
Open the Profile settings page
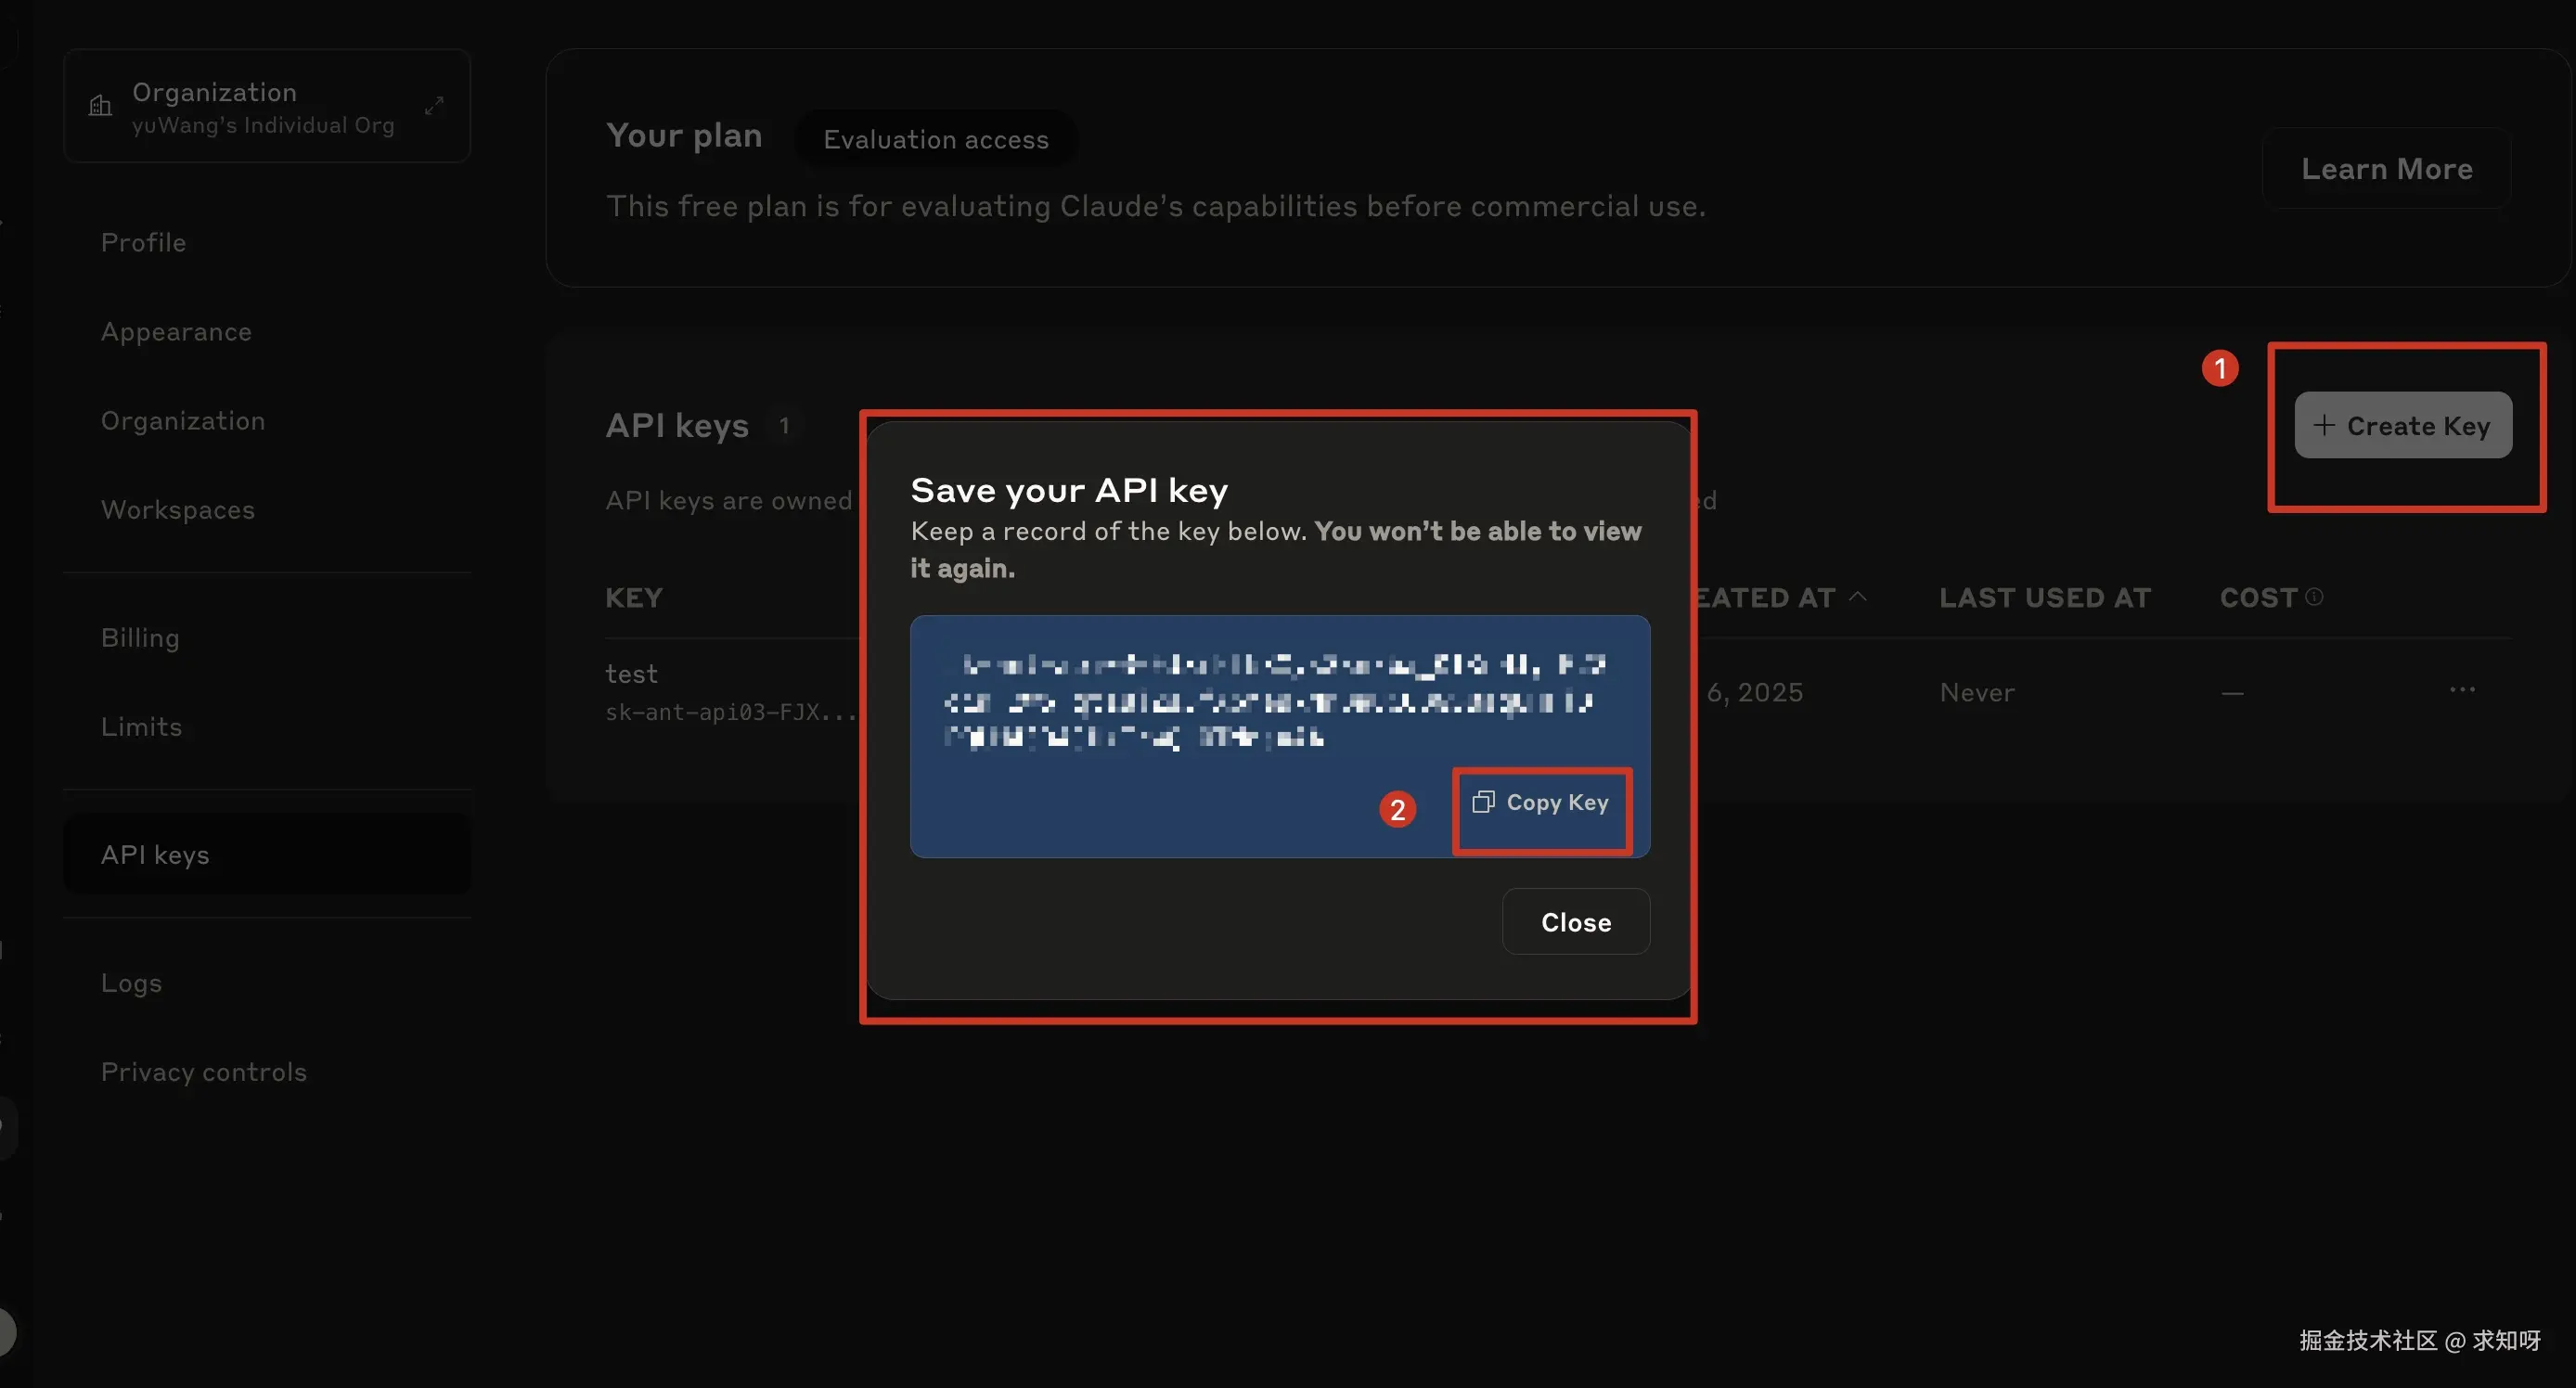point(143,243)
